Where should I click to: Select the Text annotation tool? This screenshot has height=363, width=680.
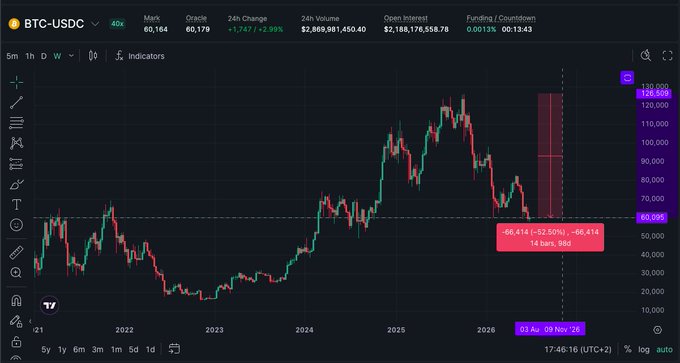pyautogui.click(x=16, y=204)
